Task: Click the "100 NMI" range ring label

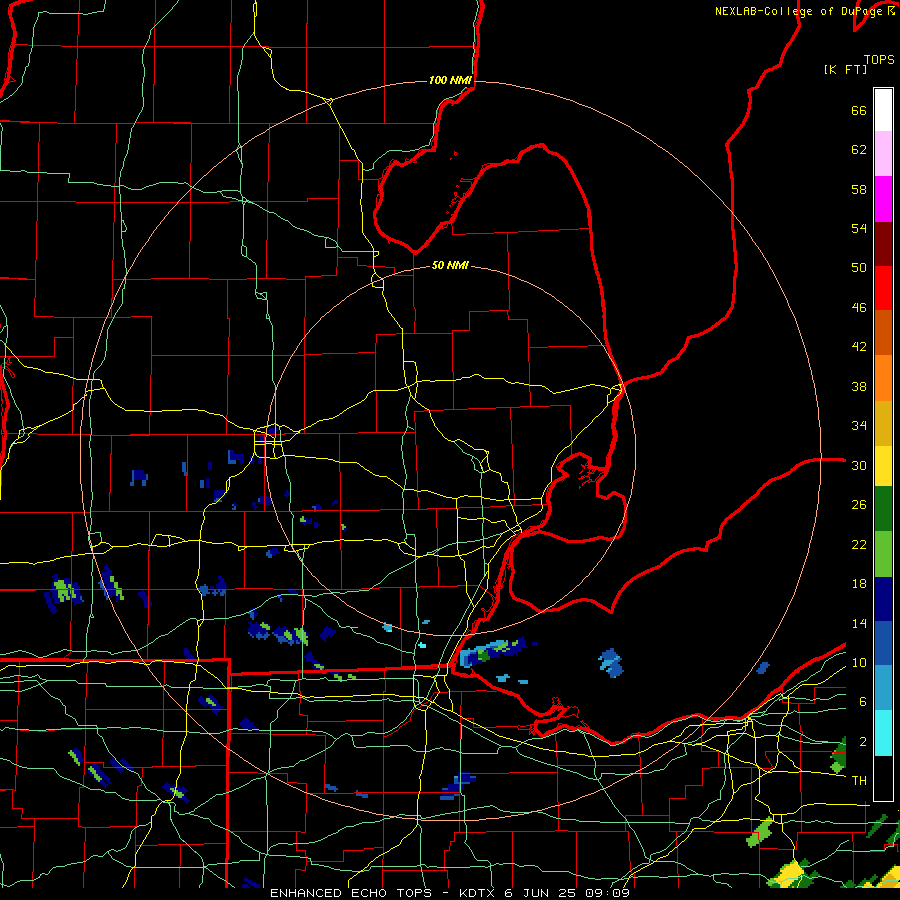Action: click(x=450, y=80)
